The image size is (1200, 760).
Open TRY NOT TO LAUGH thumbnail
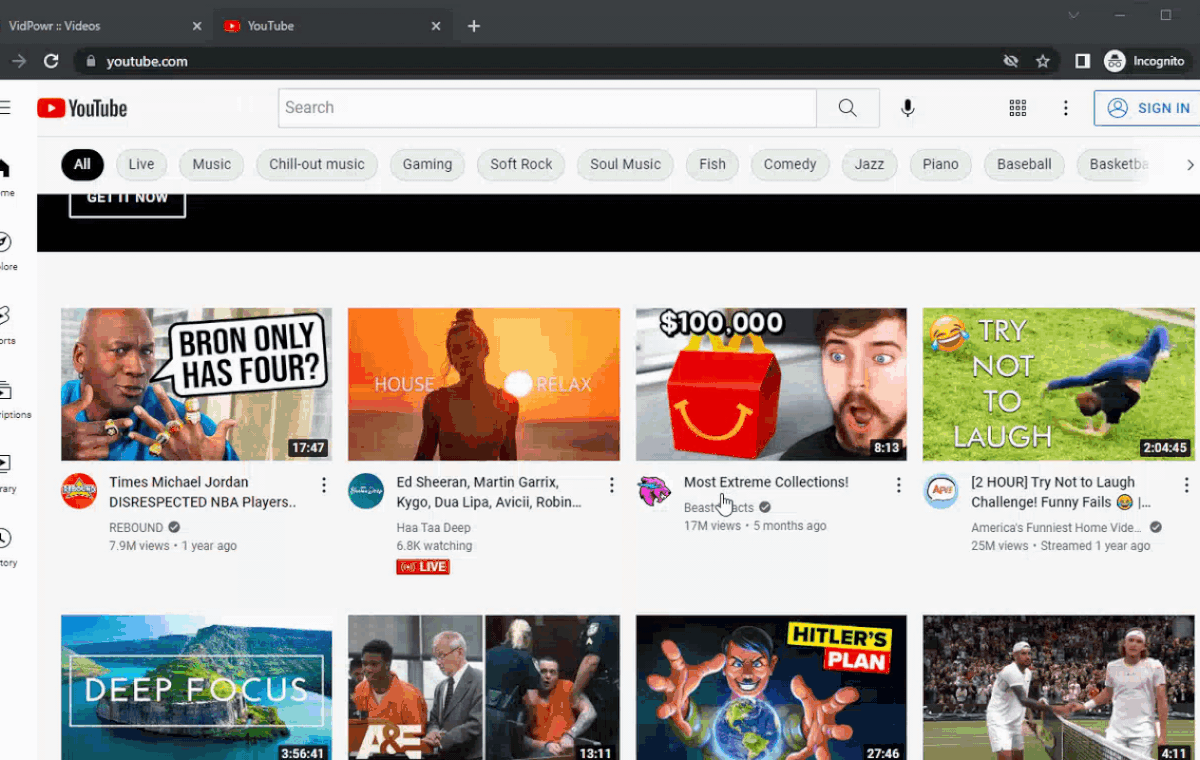coord(1059,384)
